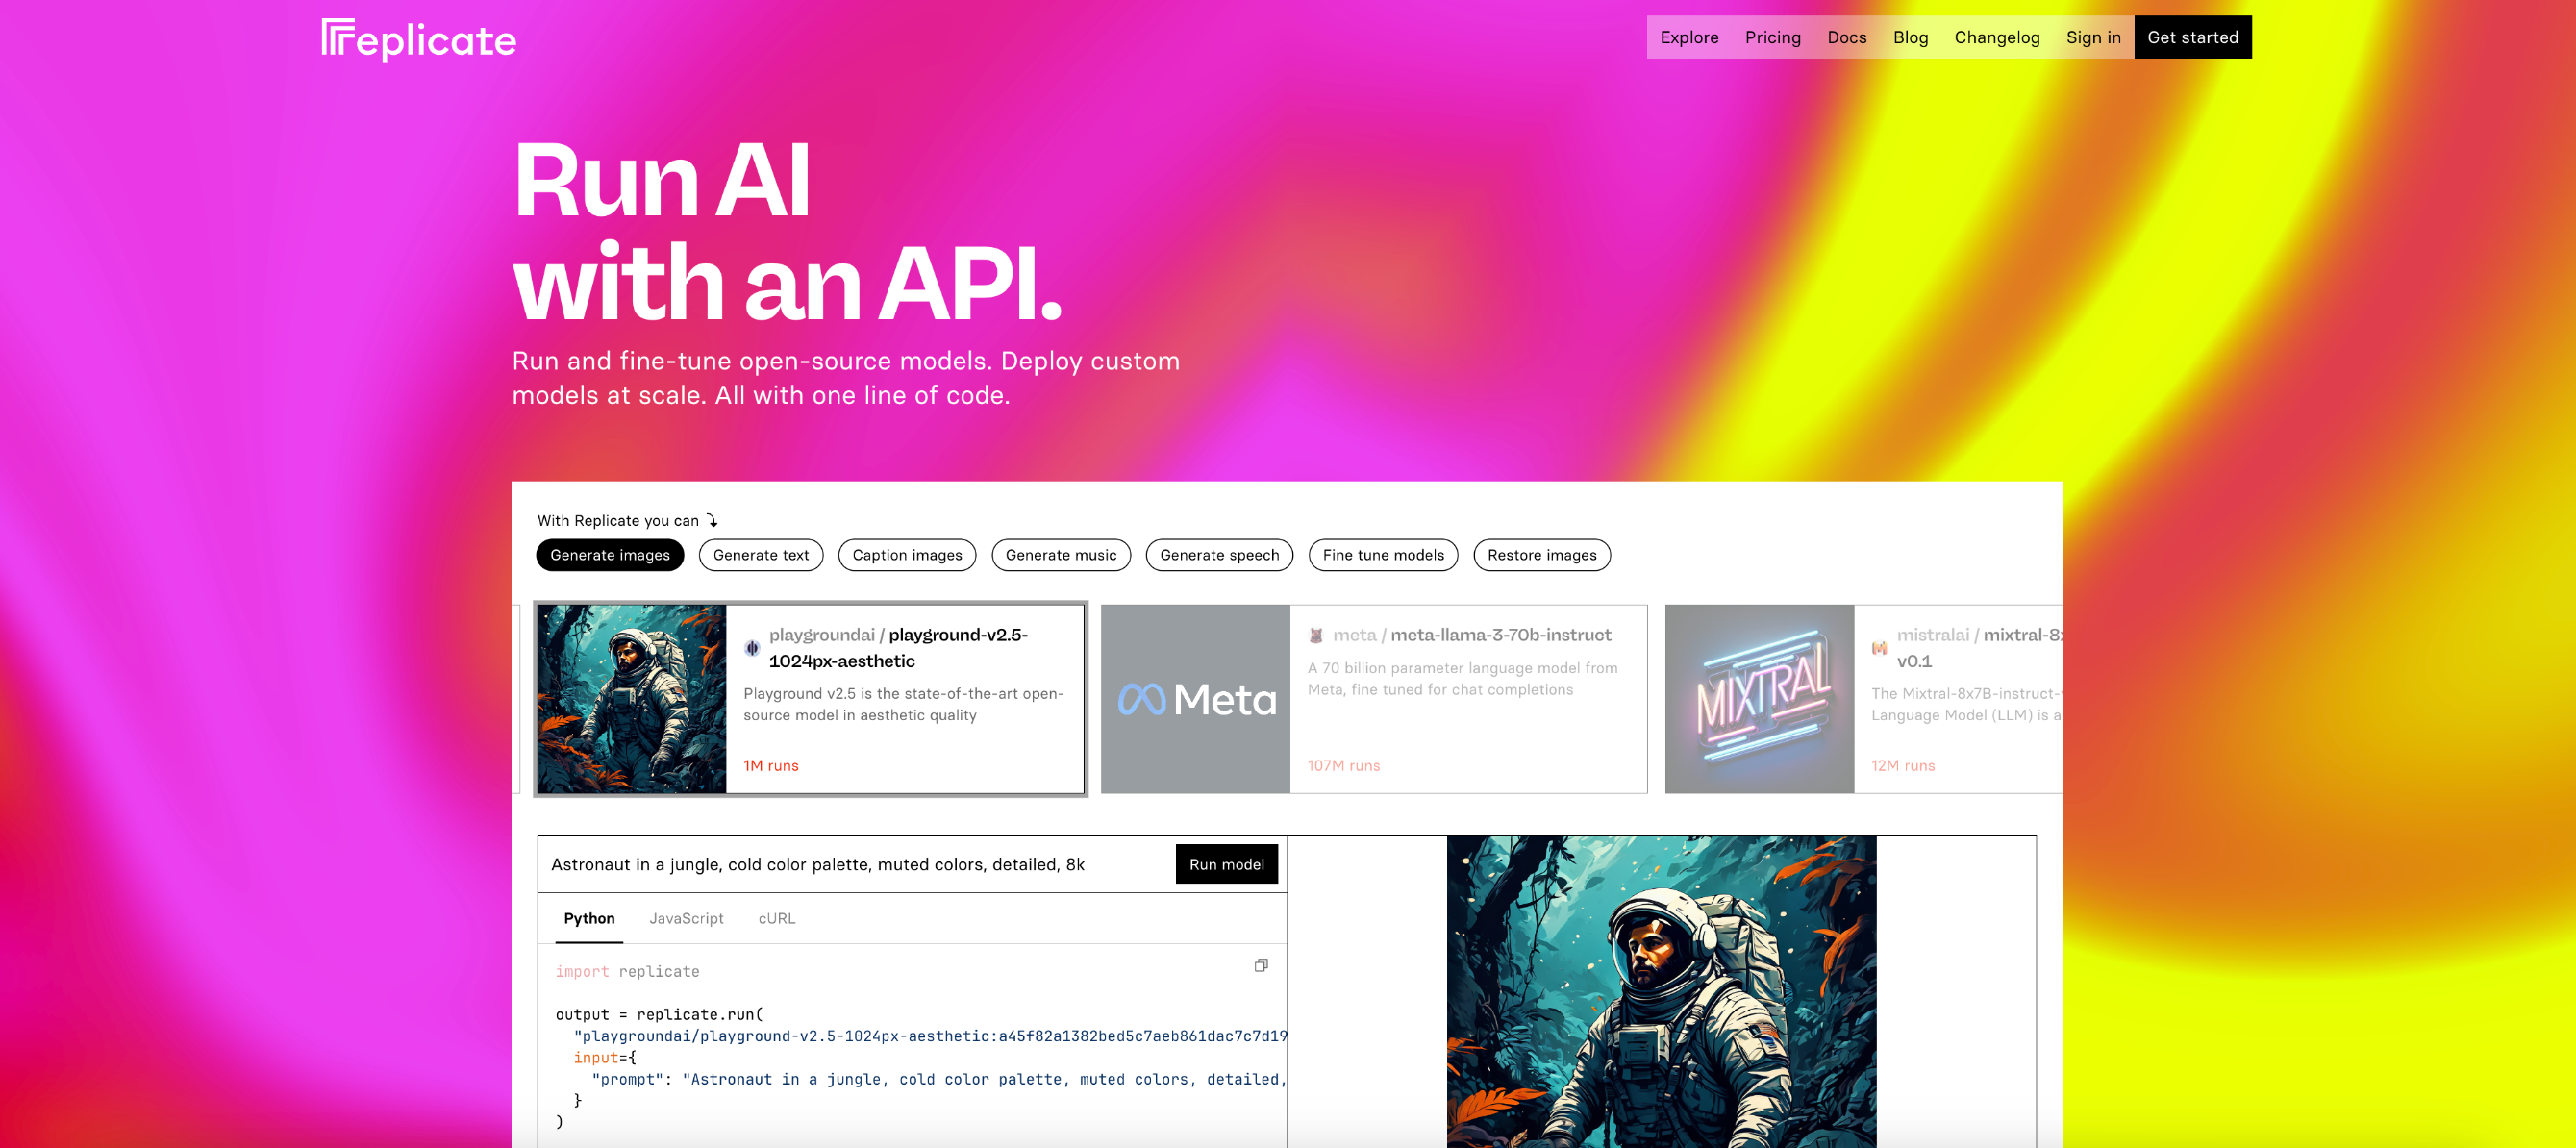
Task: Click the 'import replicate' code line
Action: pos(627,971)
